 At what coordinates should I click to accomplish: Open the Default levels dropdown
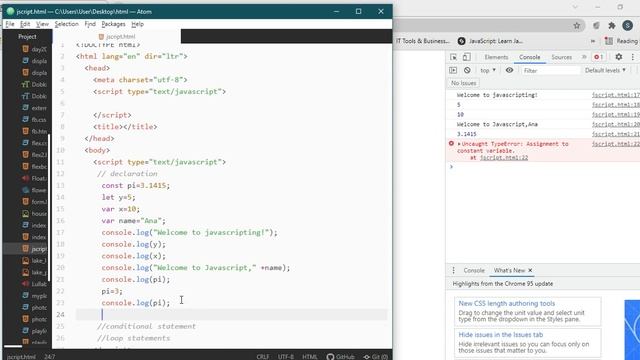[605, 70]
